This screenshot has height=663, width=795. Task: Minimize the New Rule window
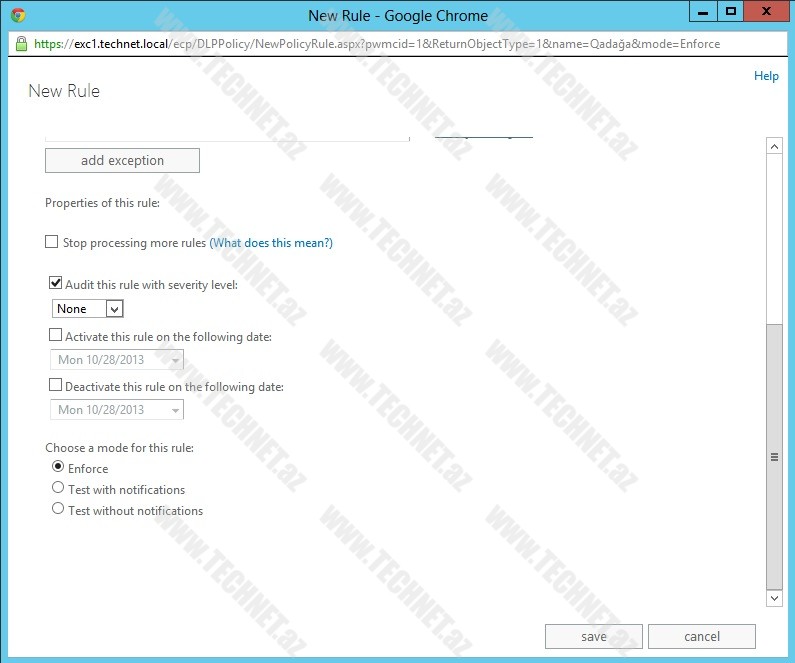tap(701, 12)
